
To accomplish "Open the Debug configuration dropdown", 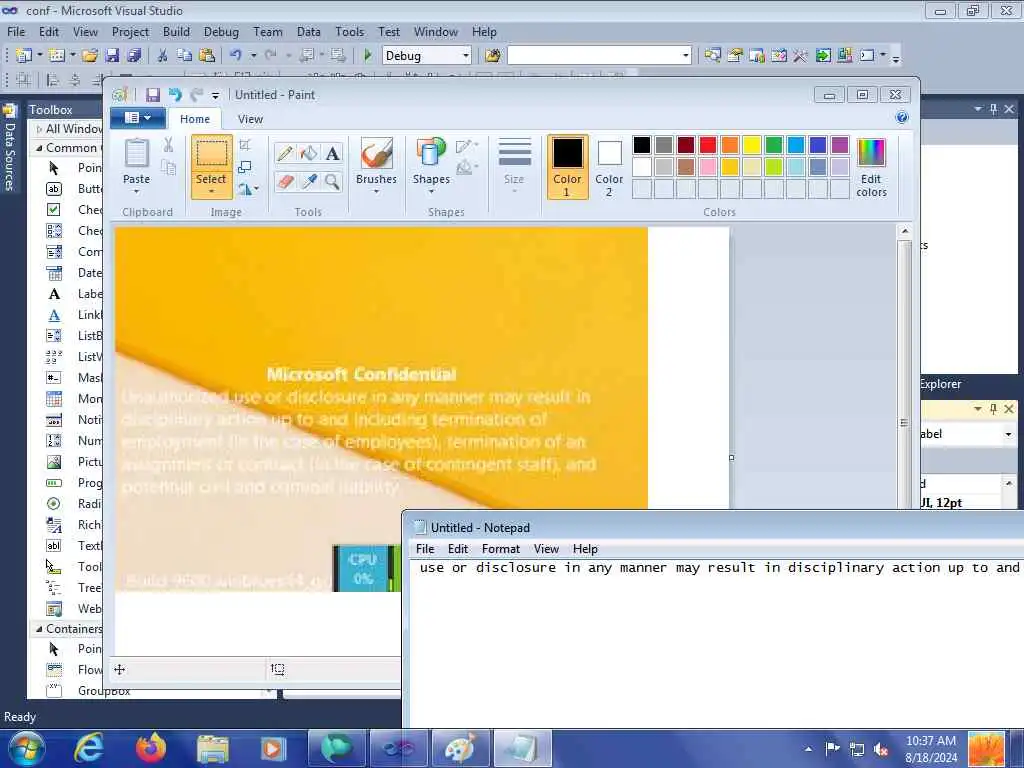I will tap(466, 56).
